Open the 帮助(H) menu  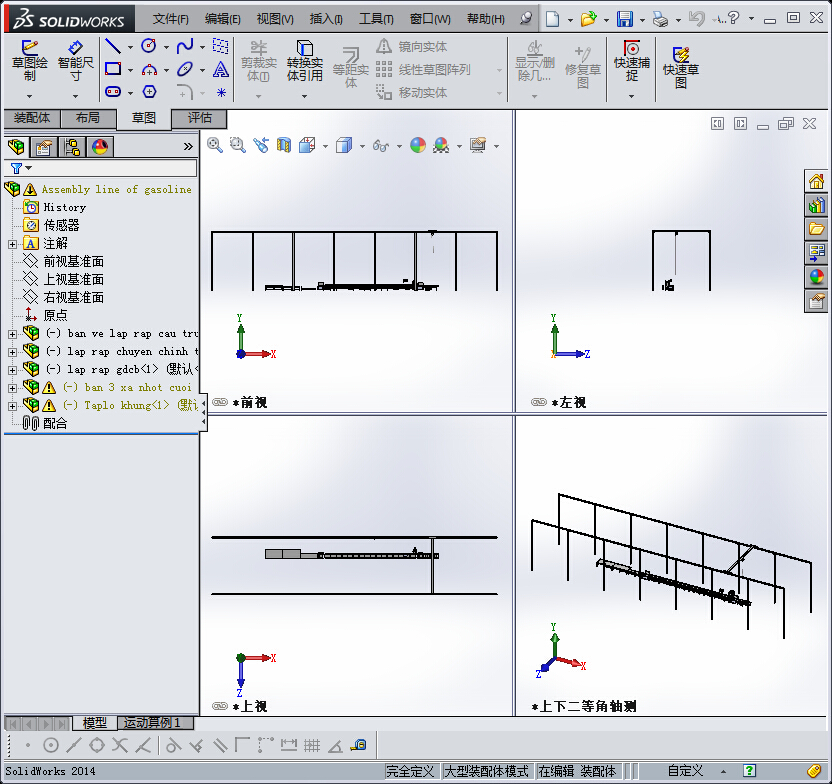tap(486, 19)
